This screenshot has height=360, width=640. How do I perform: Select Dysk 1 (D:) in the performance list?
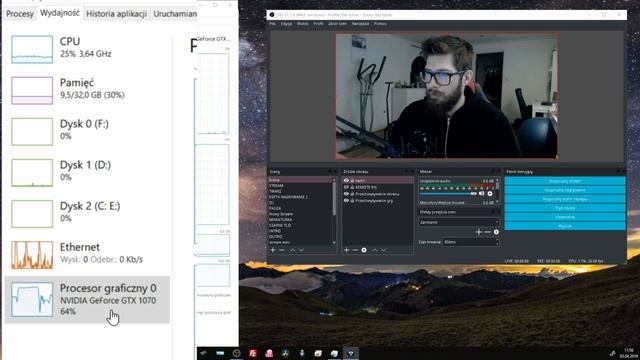click(87, 172)
